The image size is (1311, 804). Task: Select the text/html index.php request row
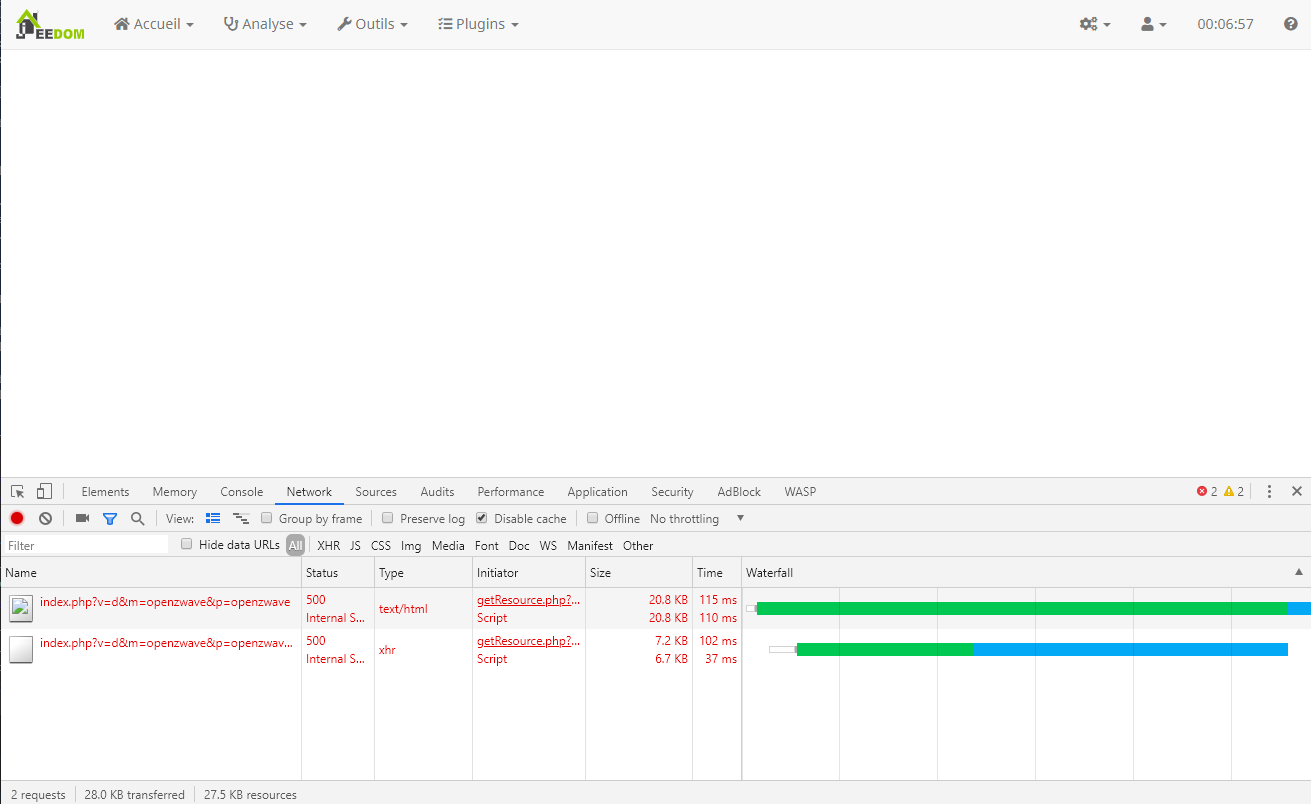[655, 608]
